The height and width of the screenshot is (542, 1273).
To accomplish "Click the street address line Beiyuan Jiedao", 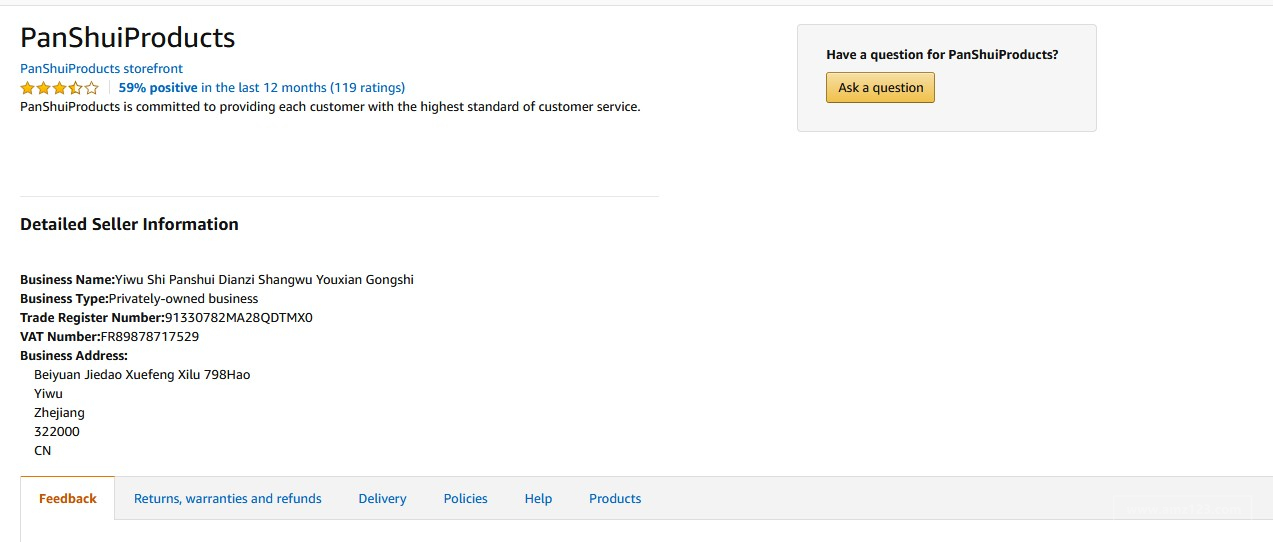I will pos(141,375).
